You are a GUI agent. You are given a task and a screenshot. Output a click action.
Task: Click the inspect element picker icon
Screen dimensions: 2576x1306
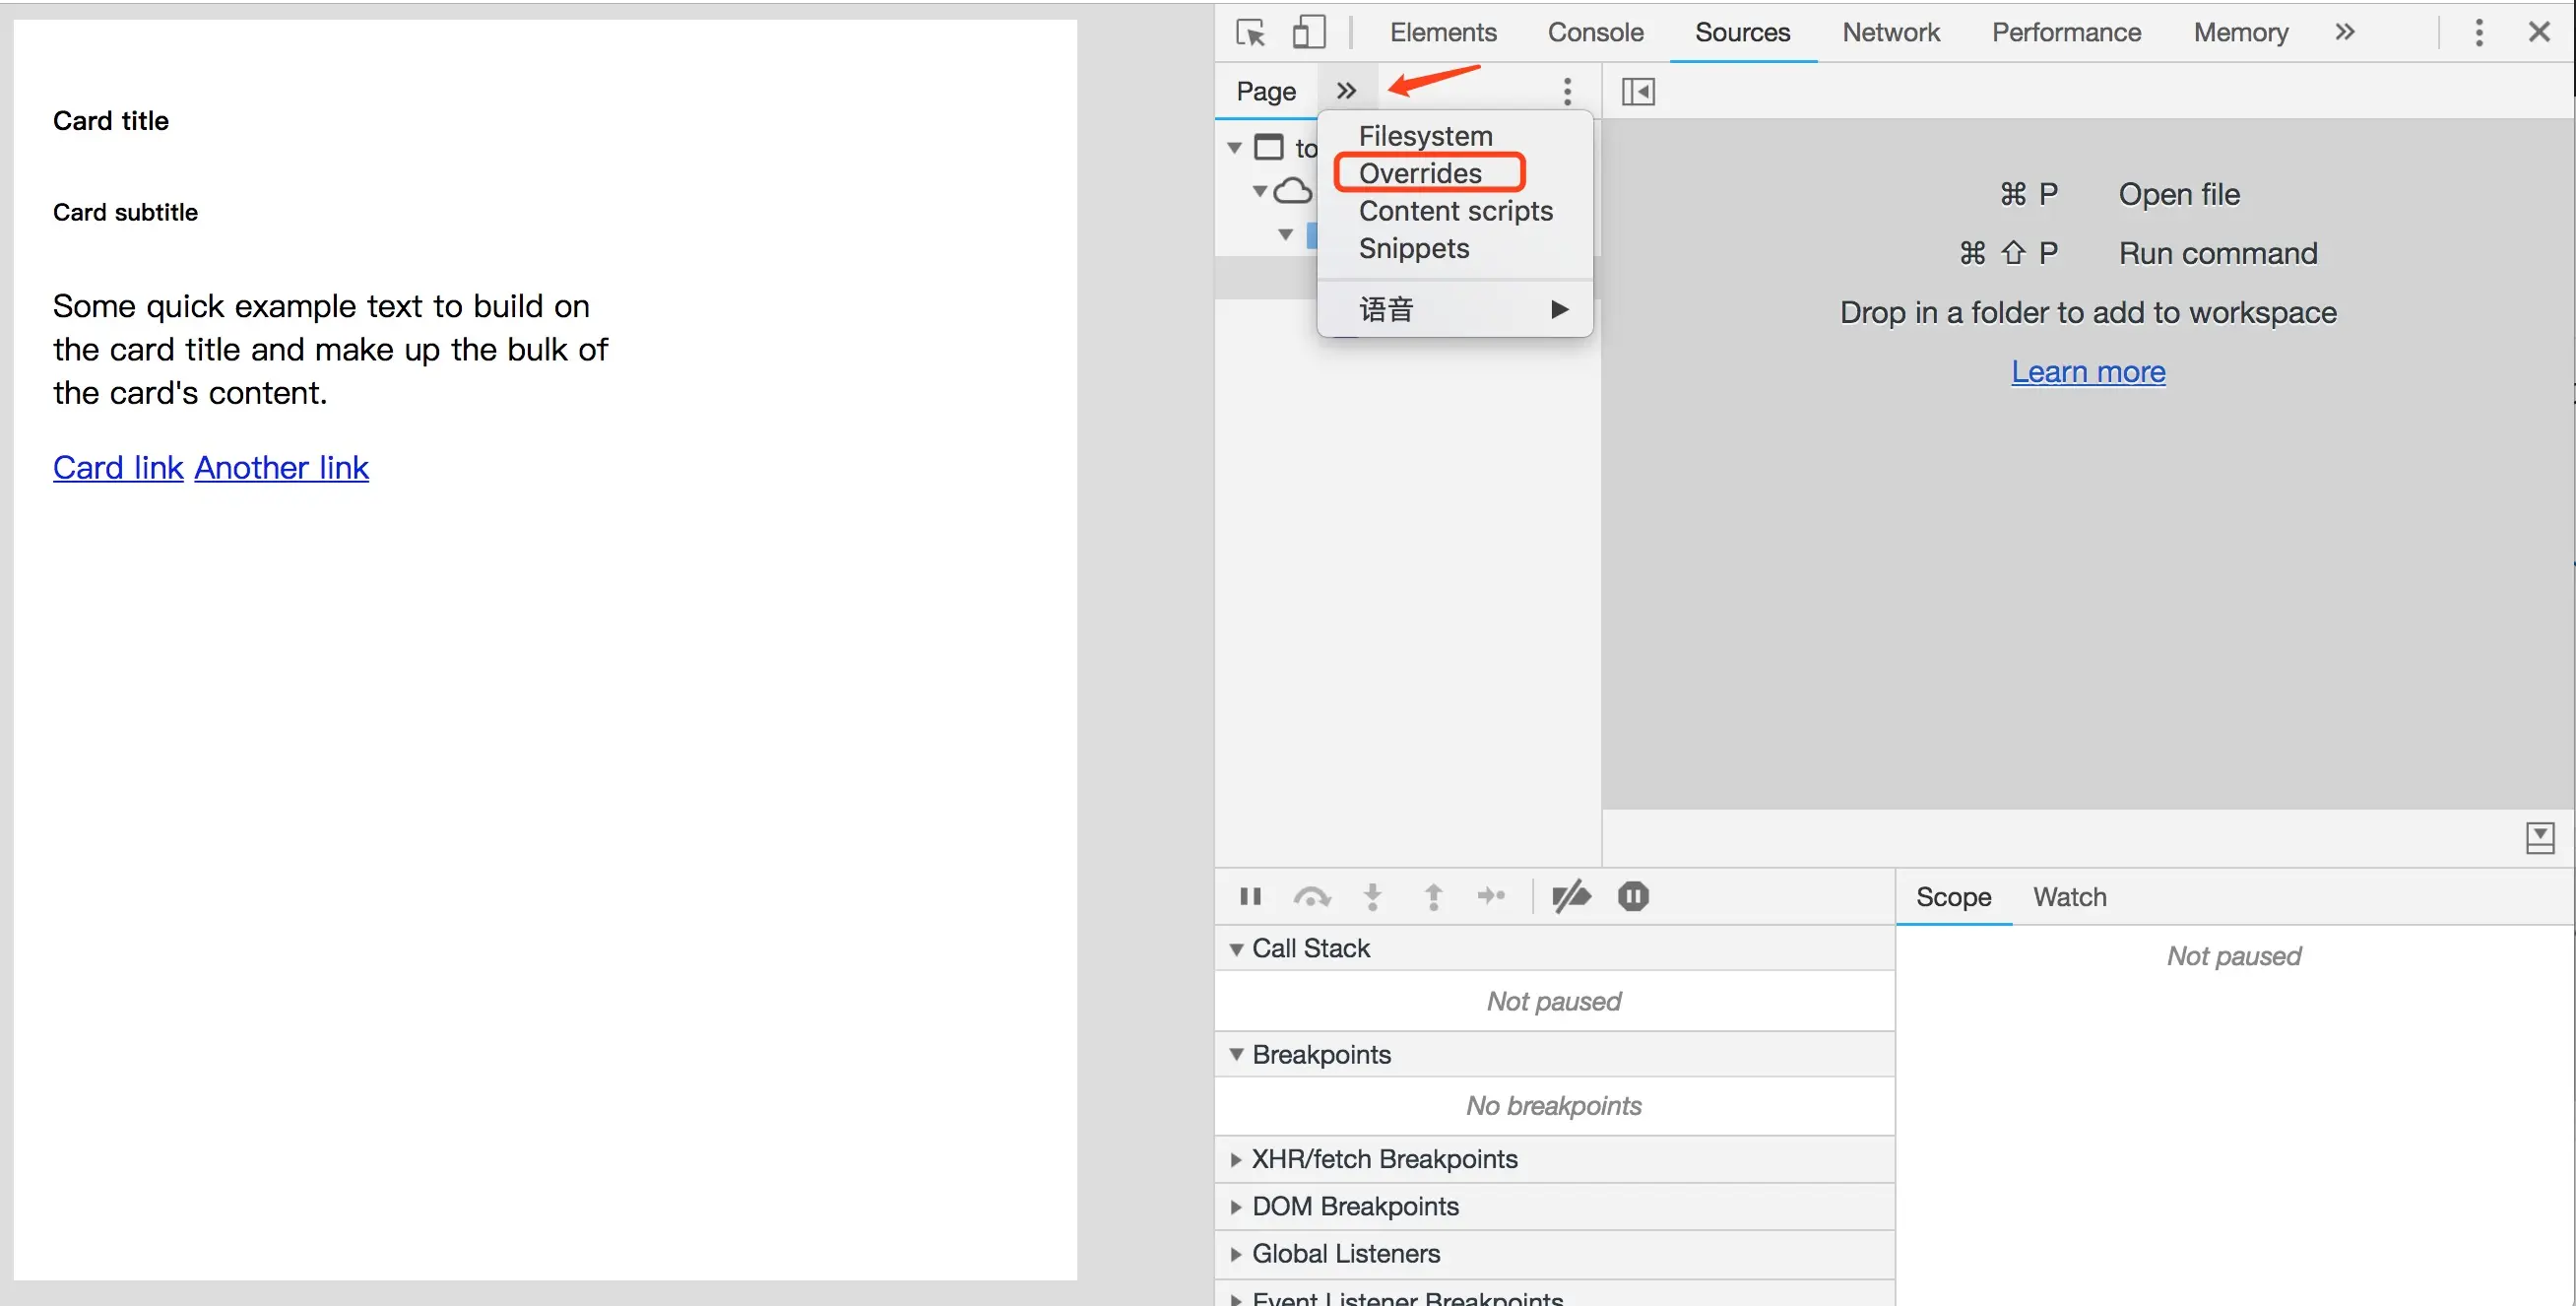pyautogui.click(x=1250, y=32)
